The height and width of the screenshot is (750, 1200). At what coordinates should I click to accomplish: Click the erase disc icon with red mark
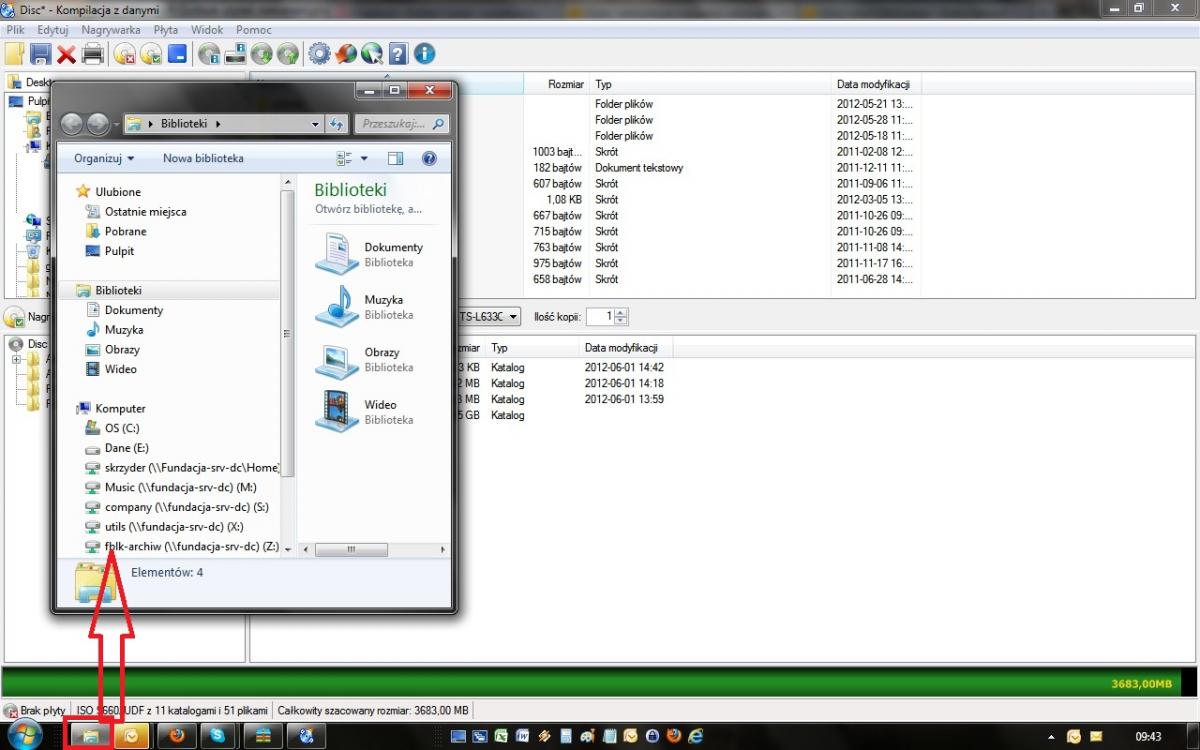pos(125,54)
